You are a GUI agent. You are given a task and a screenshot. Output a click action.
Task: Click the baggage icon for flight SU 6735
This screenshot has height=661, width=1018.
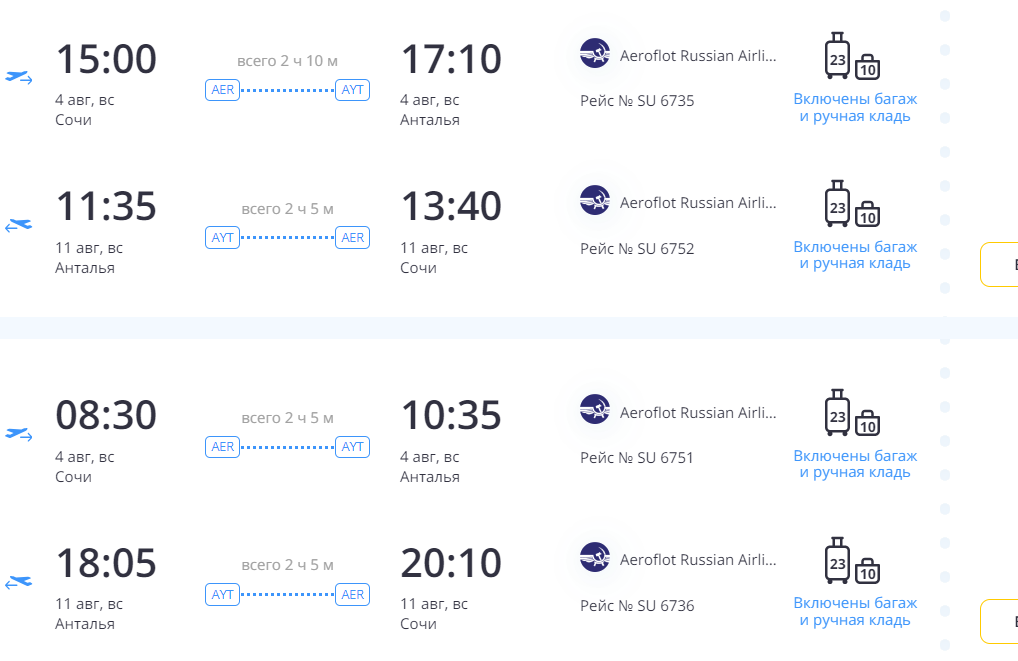(852, 56)
